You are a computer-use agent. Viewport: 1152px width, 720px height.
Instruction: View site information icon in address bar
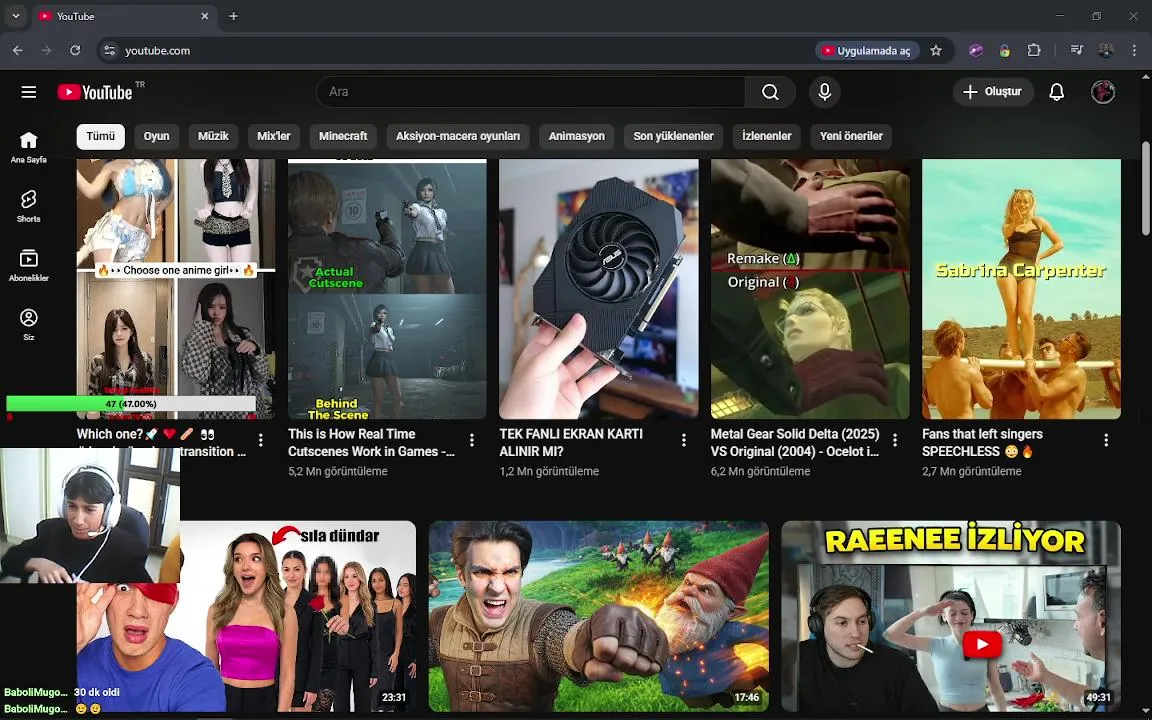click(x=109, y=51)
